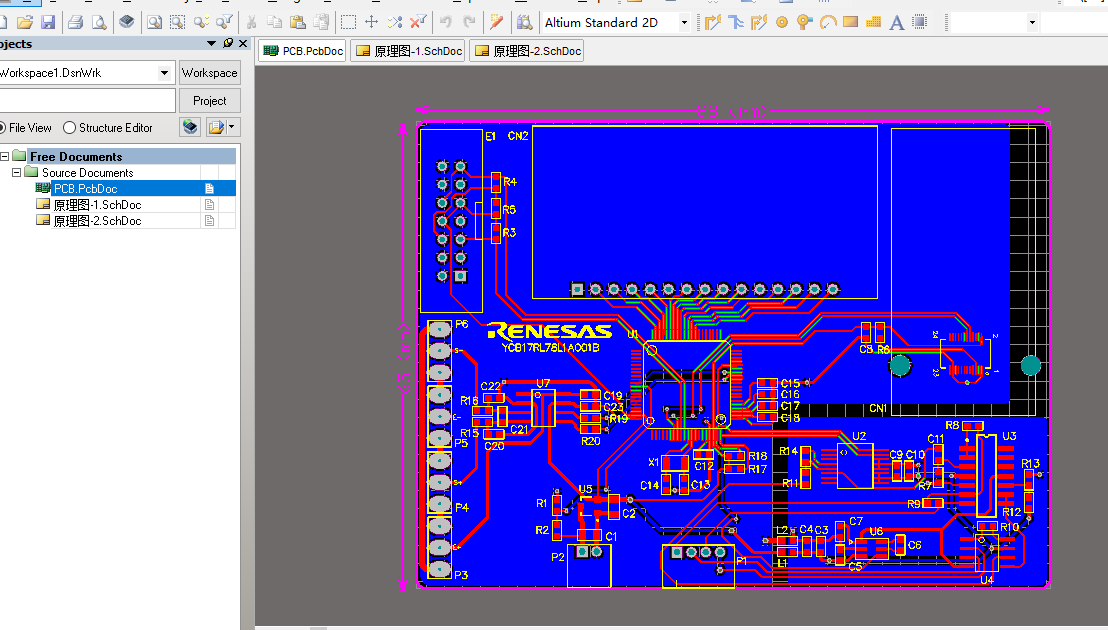Close the Projects panel

[243, 44]
